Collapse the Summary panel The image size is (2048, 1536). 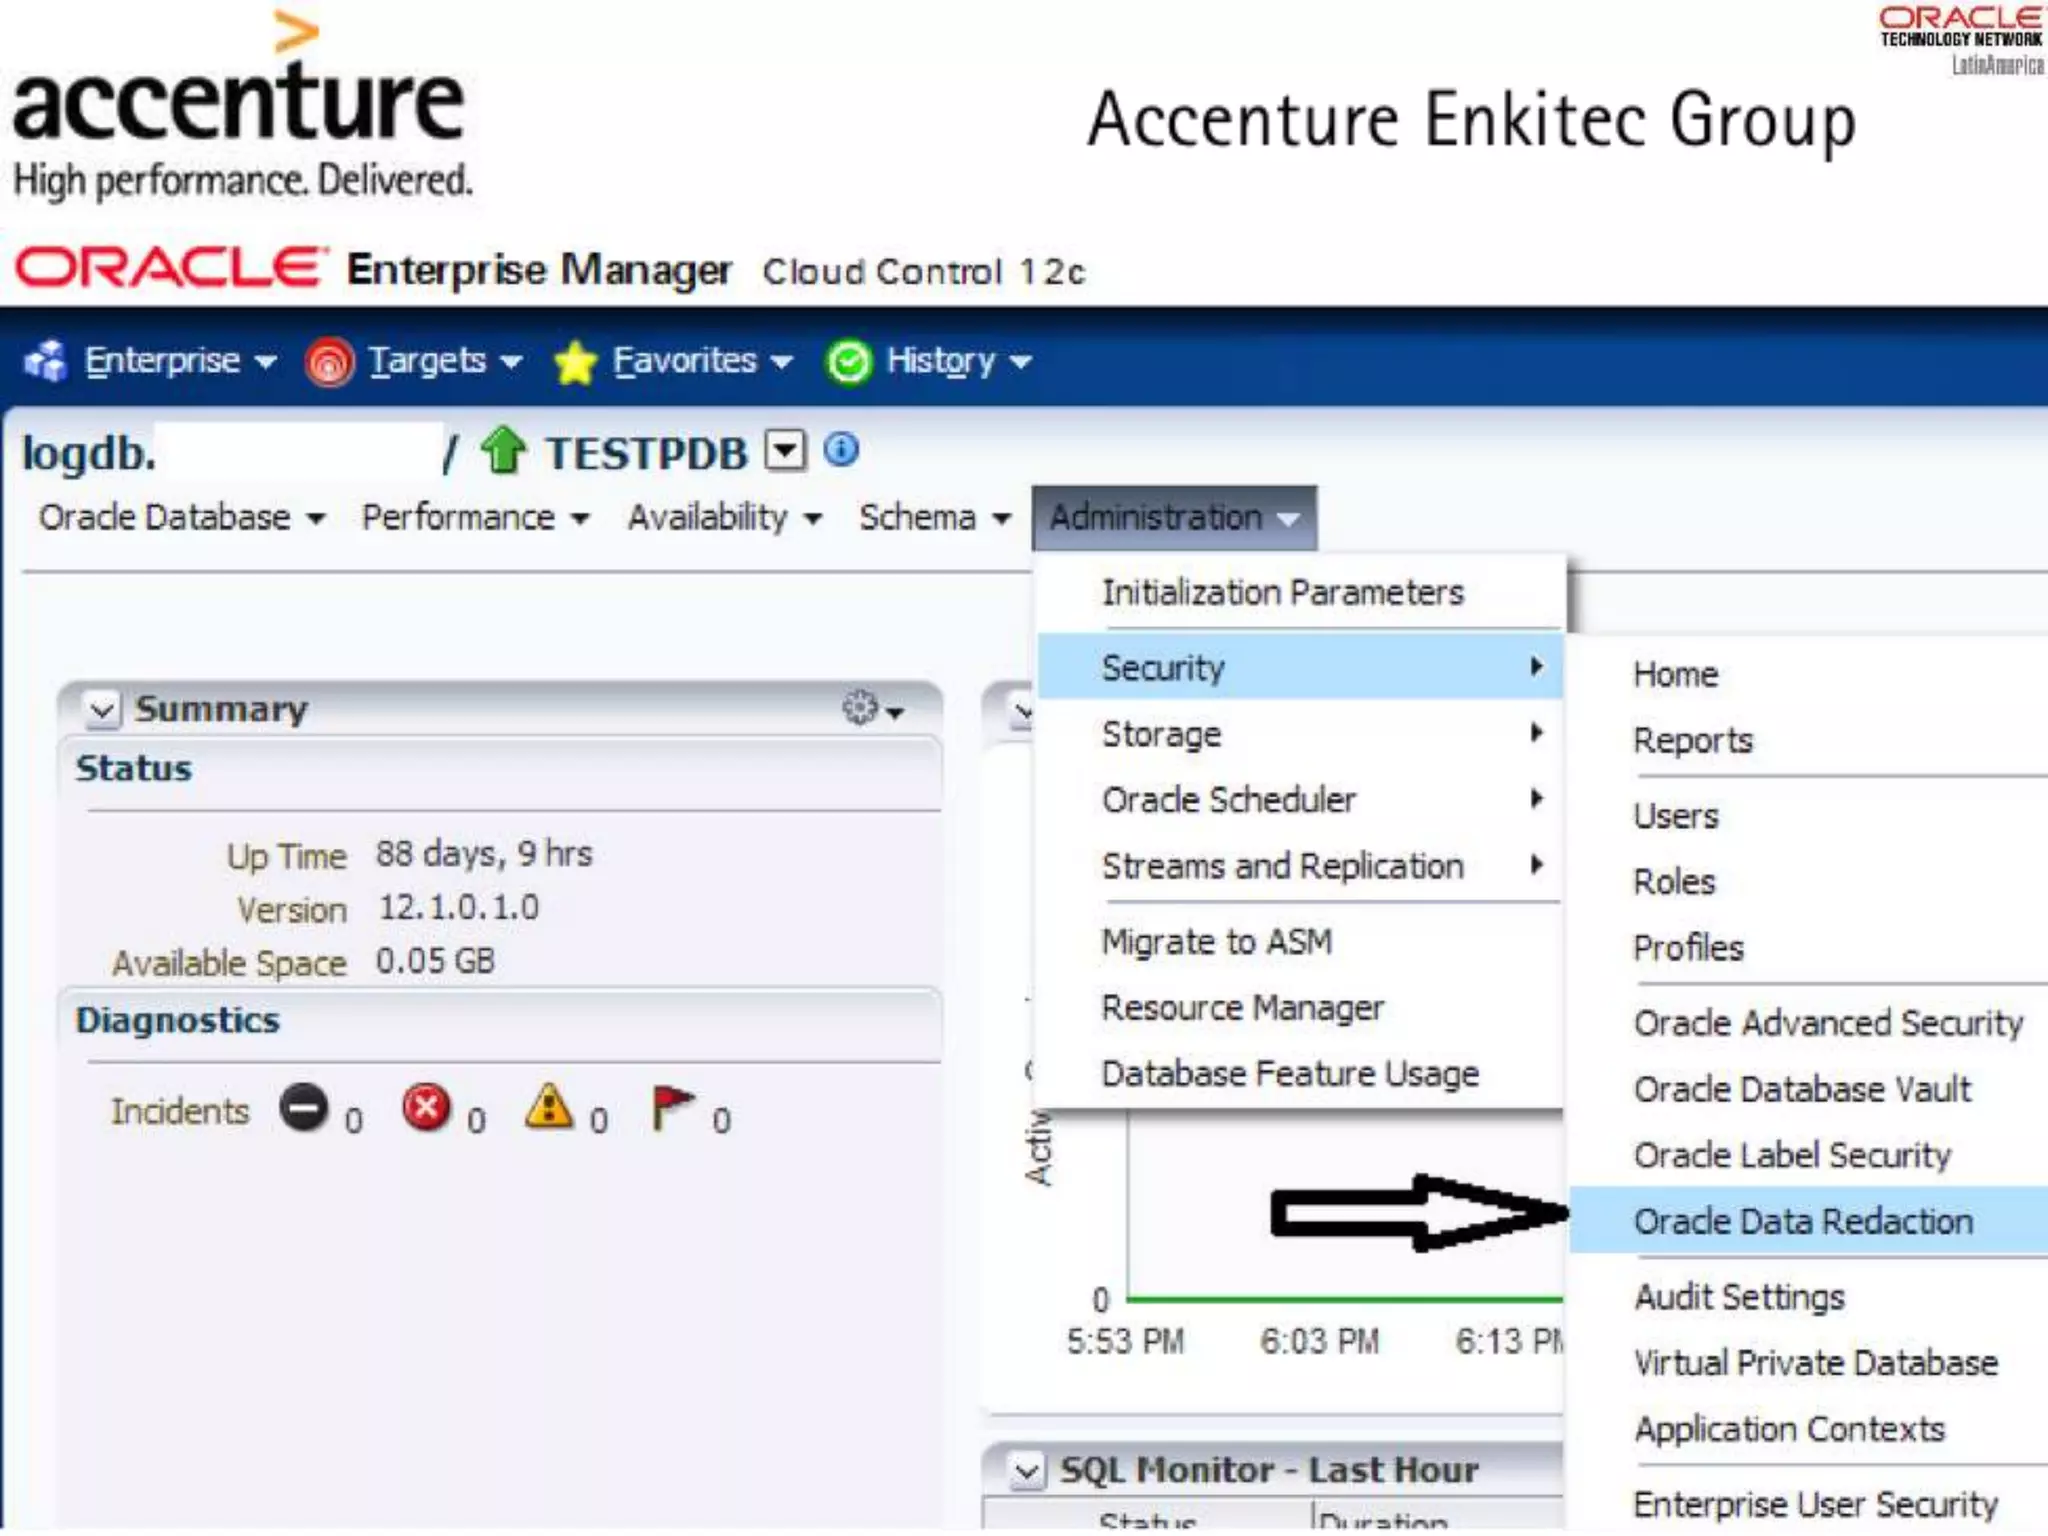(102, 710)
